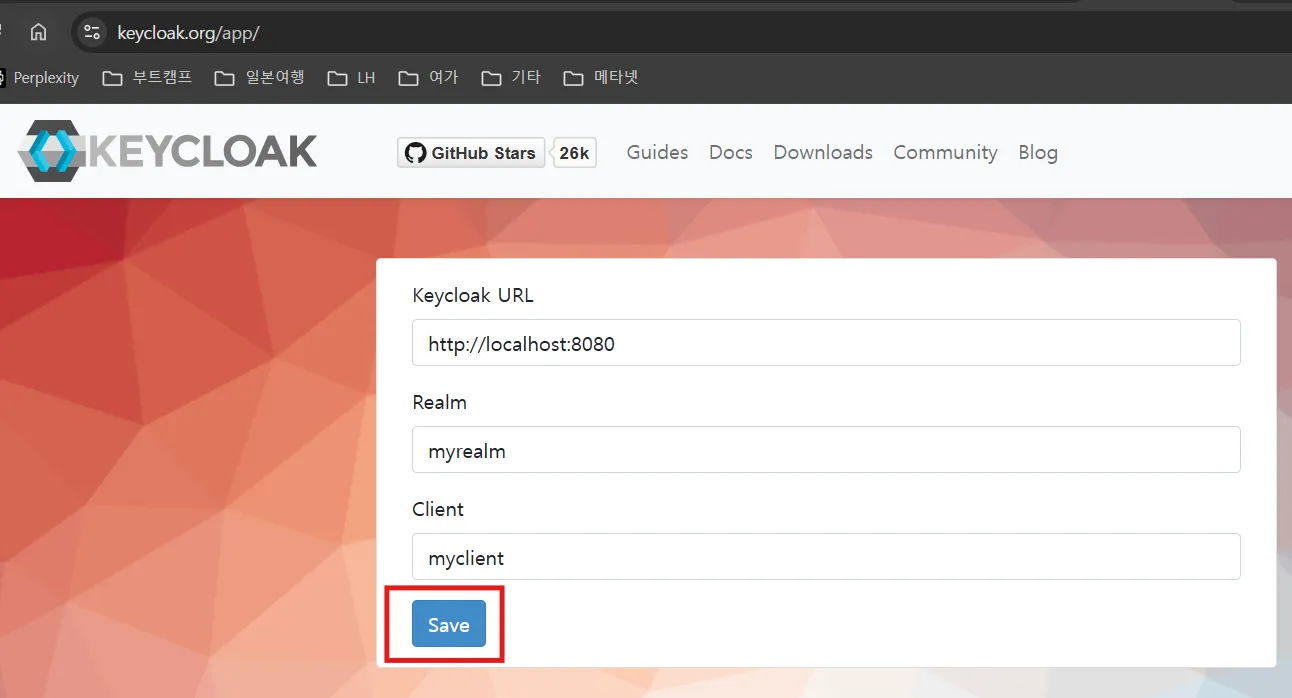Image resolution: width=1292 pixels, height=698 pixels.
Task: Click the keycloak.org/app/ address bar
Action: click(x=680, y=32)
